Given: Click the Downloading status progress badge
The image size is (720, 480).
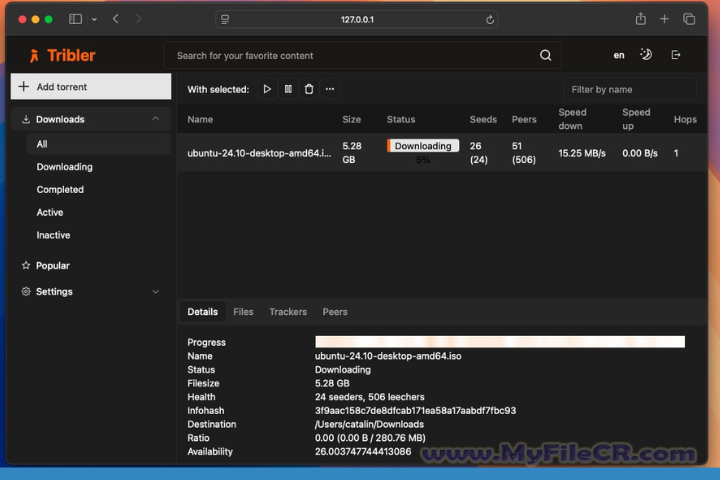Looking at the screenshot, I should [x=422, y=146].
